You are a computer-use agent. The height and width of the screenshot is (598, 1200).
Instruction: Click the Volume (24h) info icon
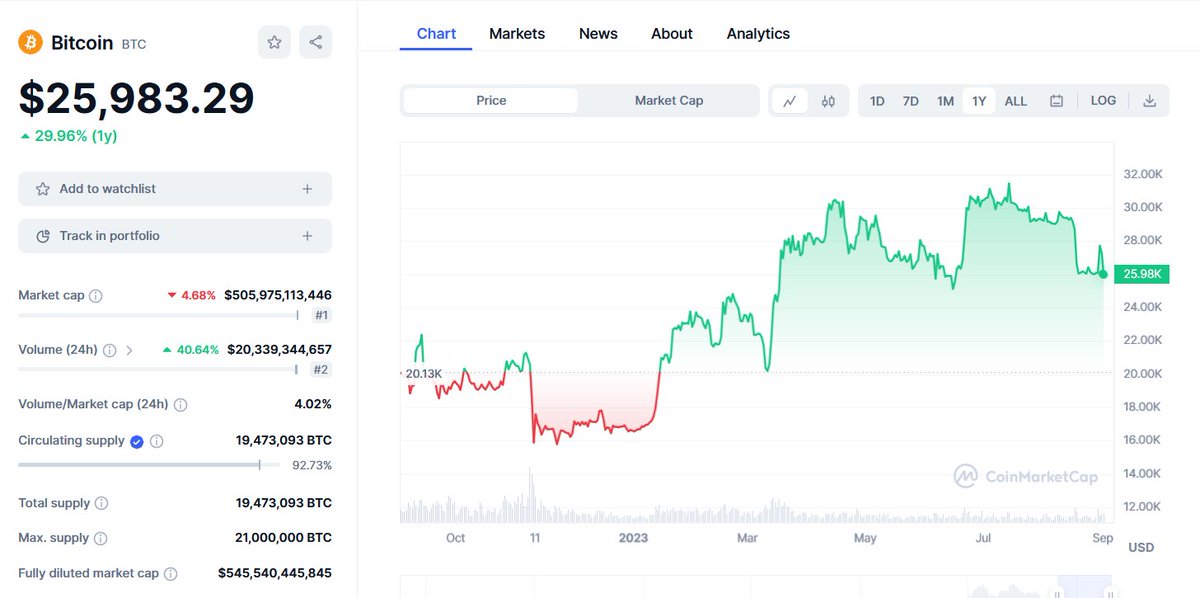point(109,350)
